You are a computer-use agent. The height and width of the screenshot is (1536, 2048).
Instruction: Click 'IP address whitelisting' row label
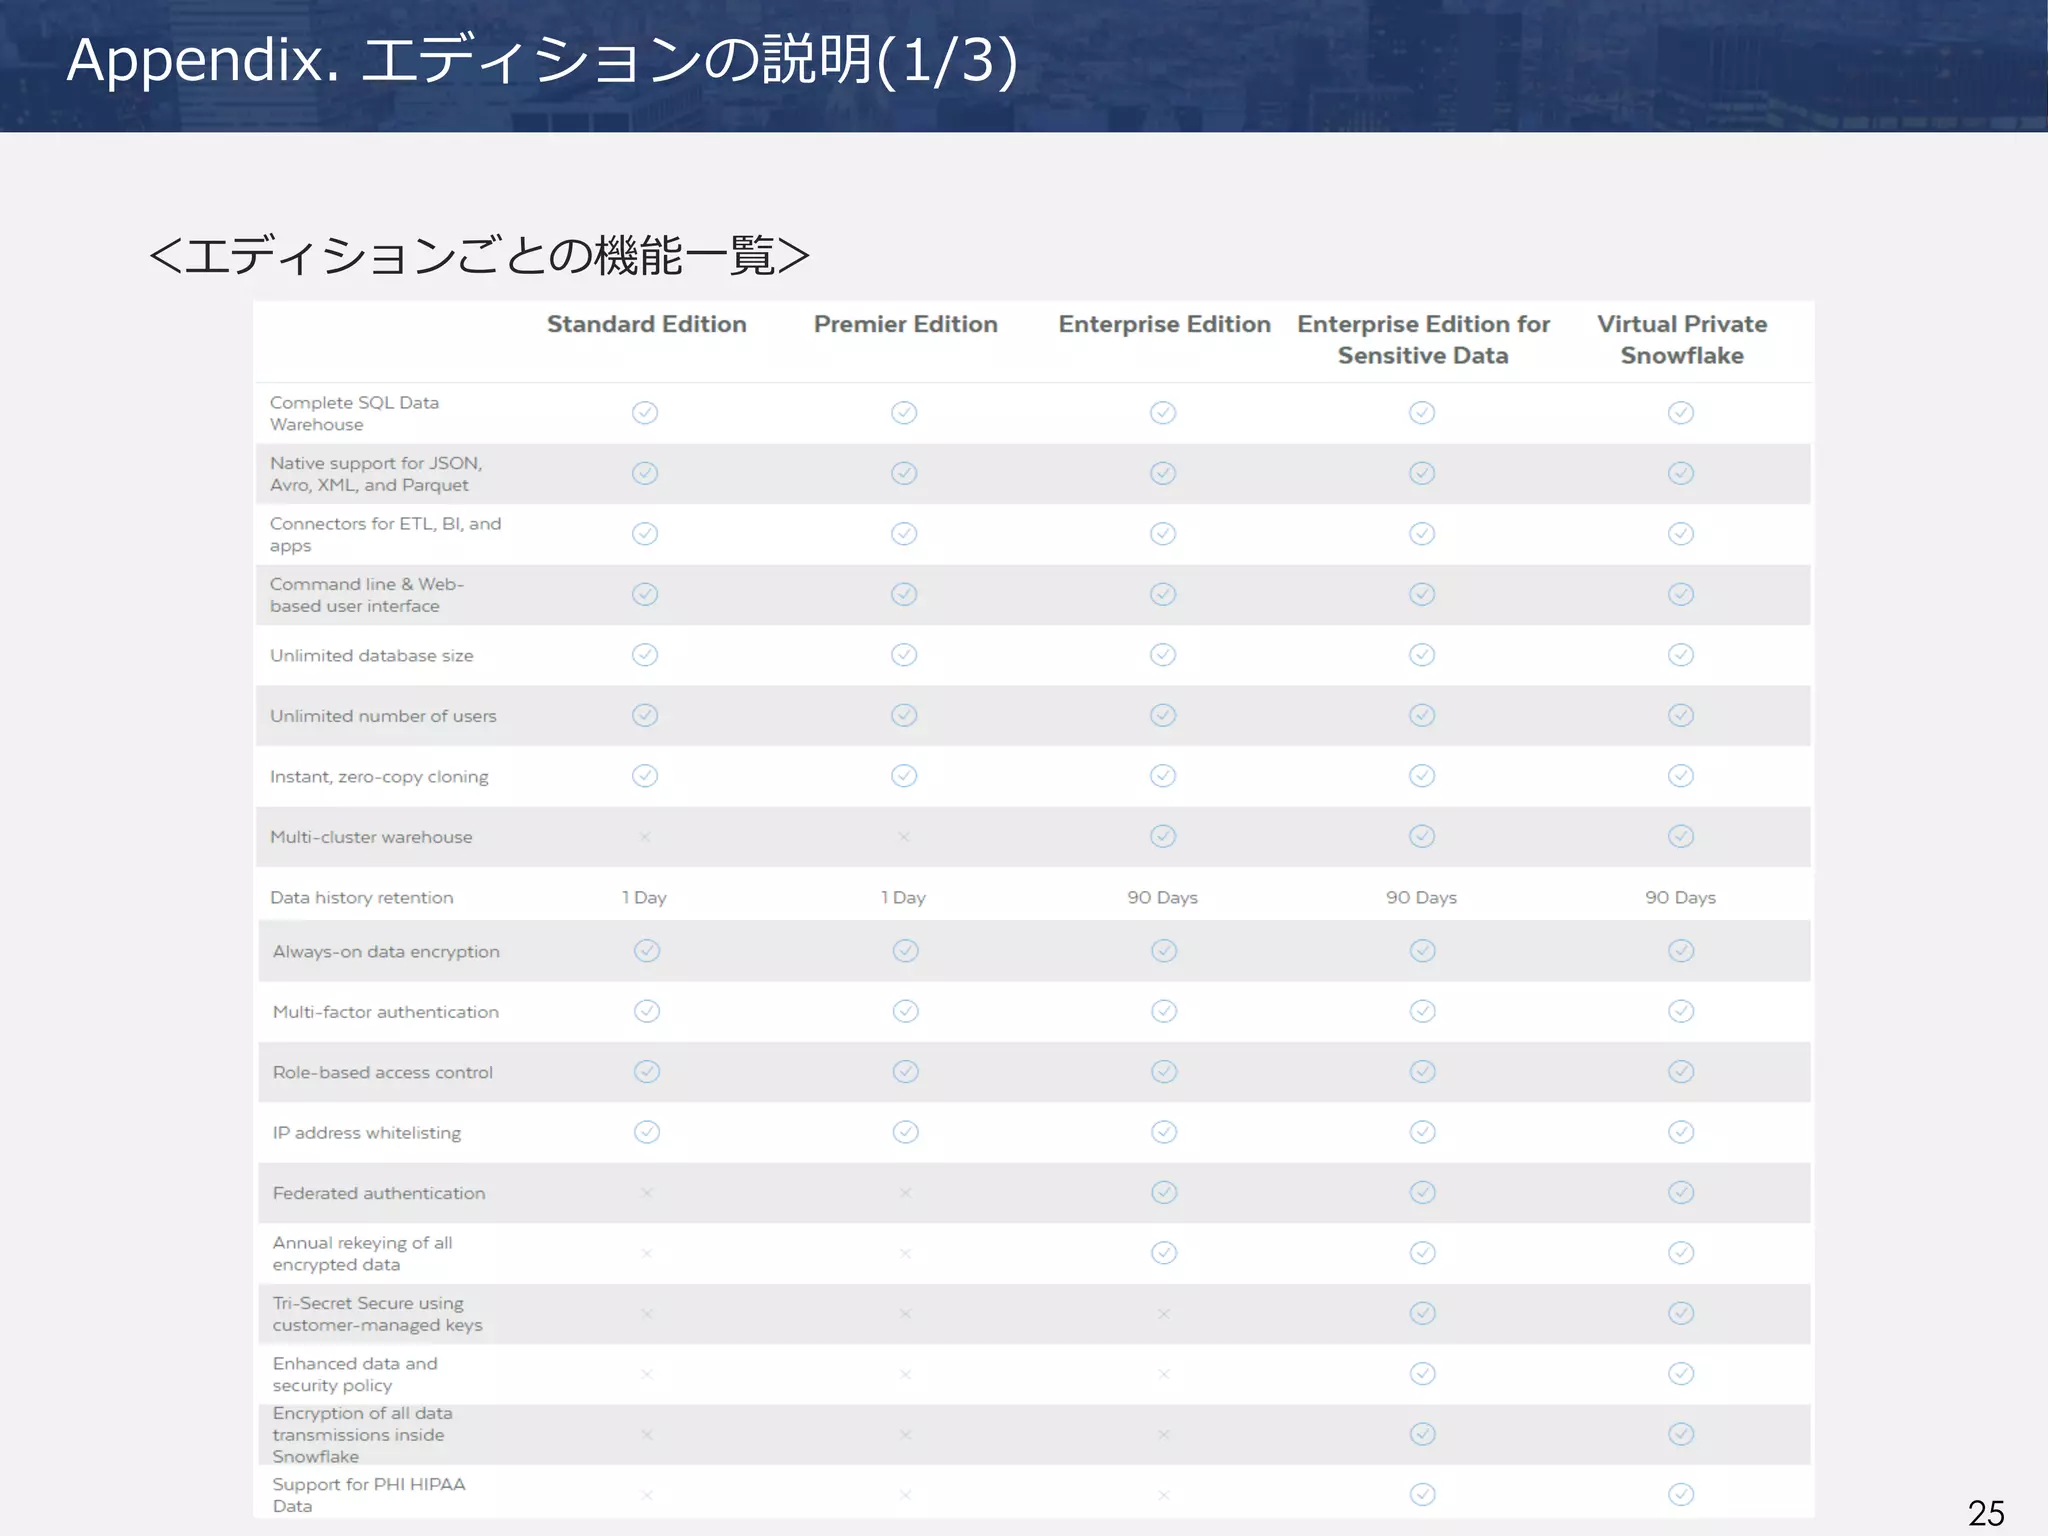367,1133
